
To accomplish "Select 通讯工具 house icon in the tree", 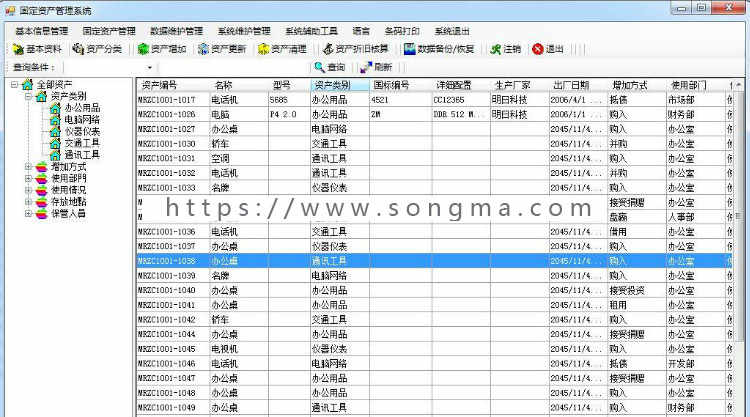I will (55, 155).
